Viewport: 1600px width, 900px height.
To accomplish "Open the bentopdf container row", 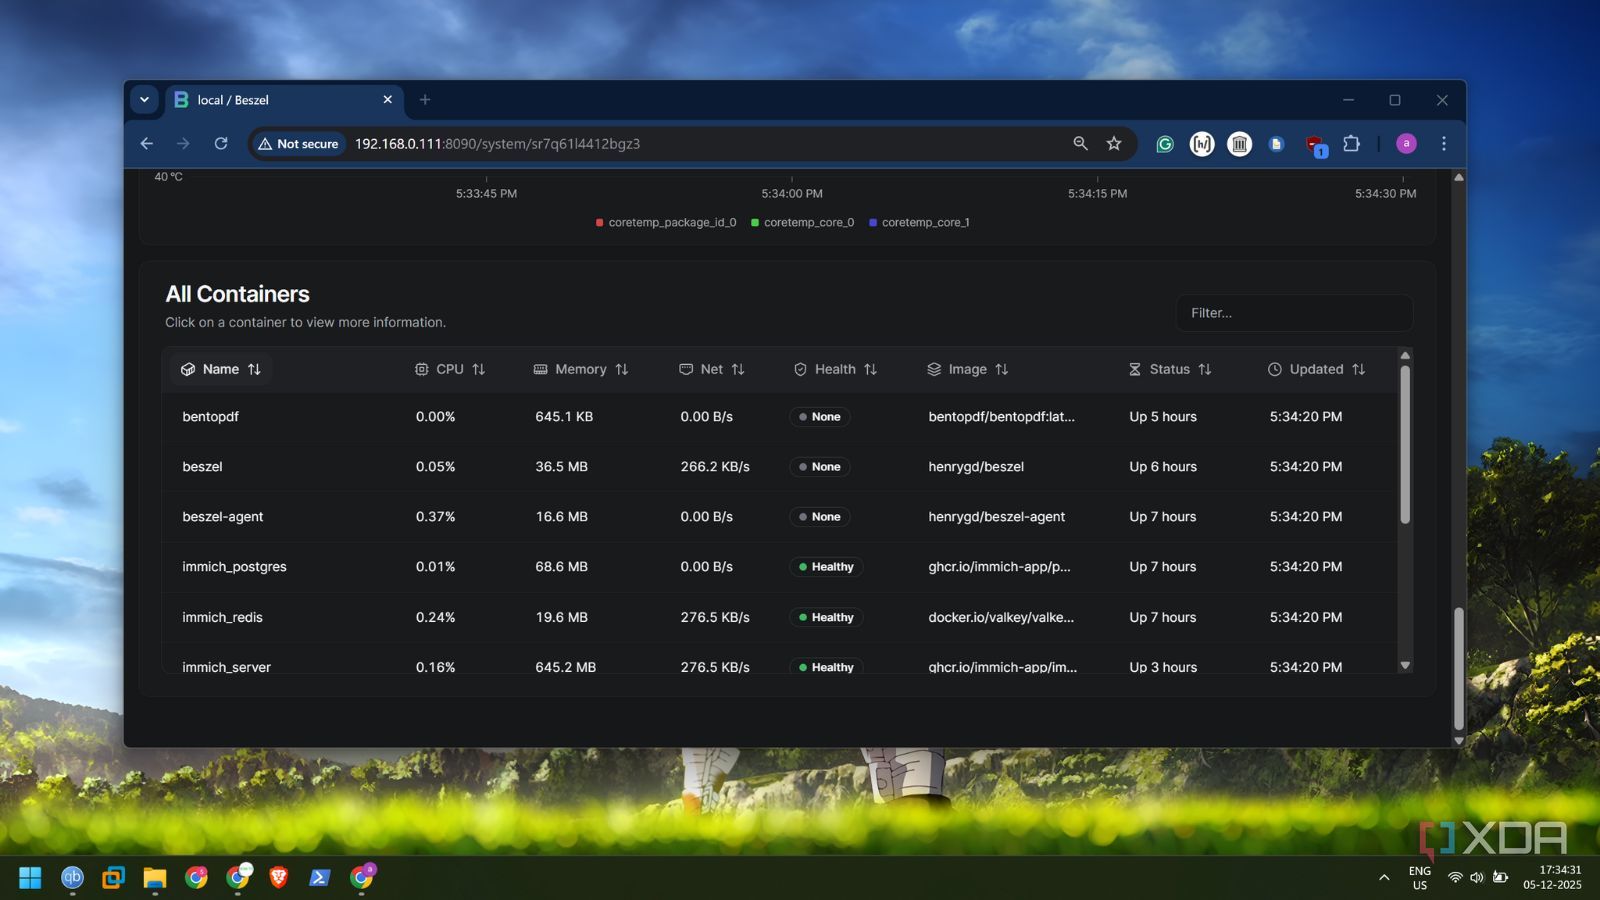I will 780,417.
